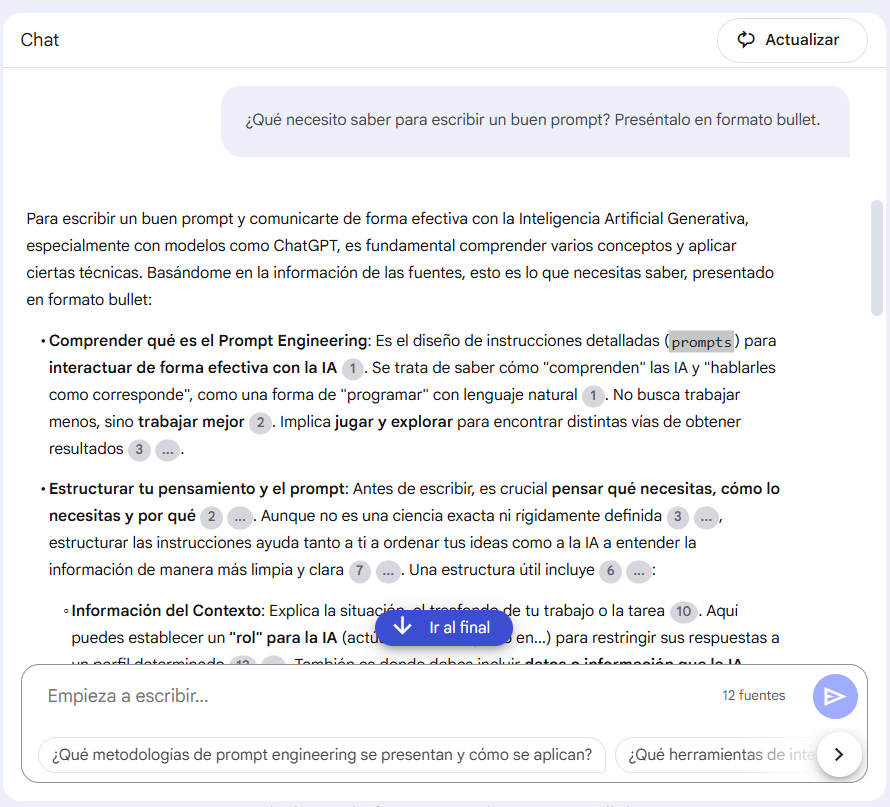Expand more citations after 'resultados 3'
The height and width of the screenshot is (807, 890).
(x=167, y=450)
